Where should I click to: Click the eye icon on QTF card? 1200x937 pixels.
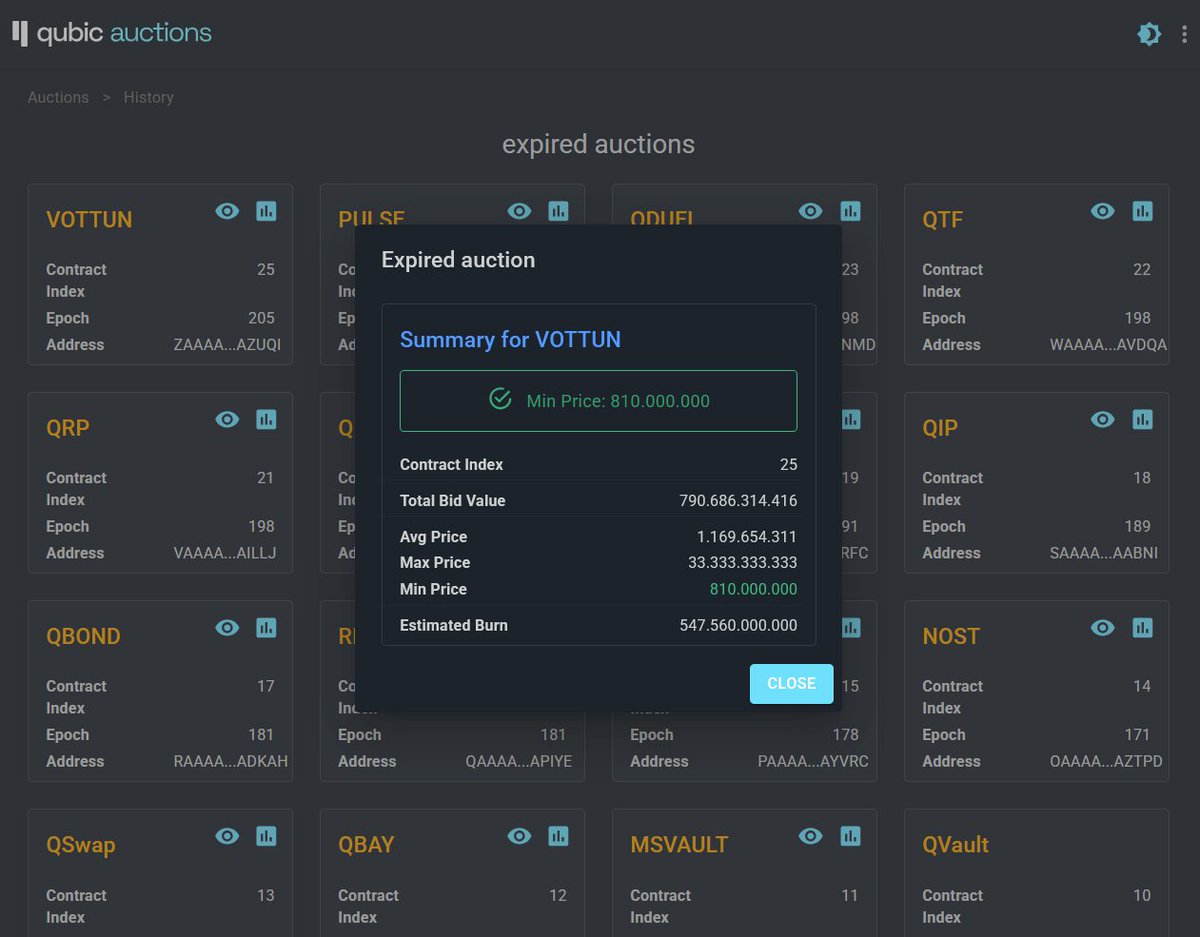tap(1103, 211)
